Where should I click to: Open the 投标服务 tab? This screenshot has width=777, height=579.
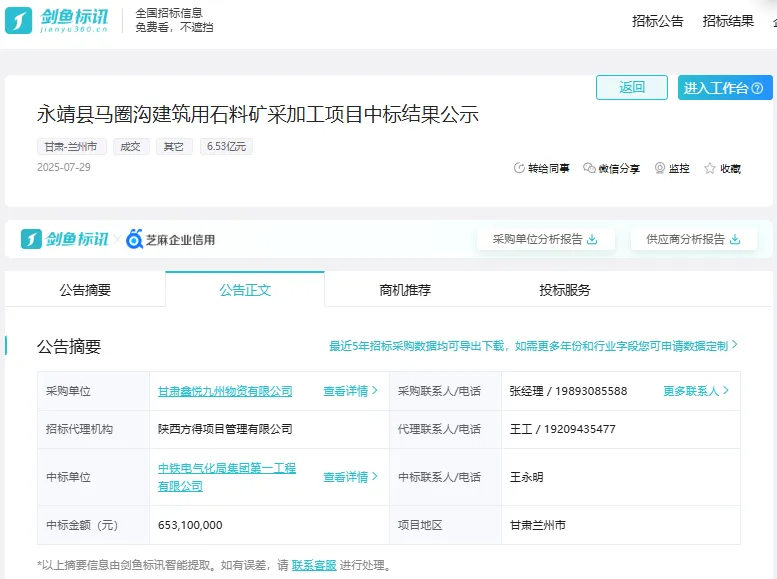[x=565, y=290]
